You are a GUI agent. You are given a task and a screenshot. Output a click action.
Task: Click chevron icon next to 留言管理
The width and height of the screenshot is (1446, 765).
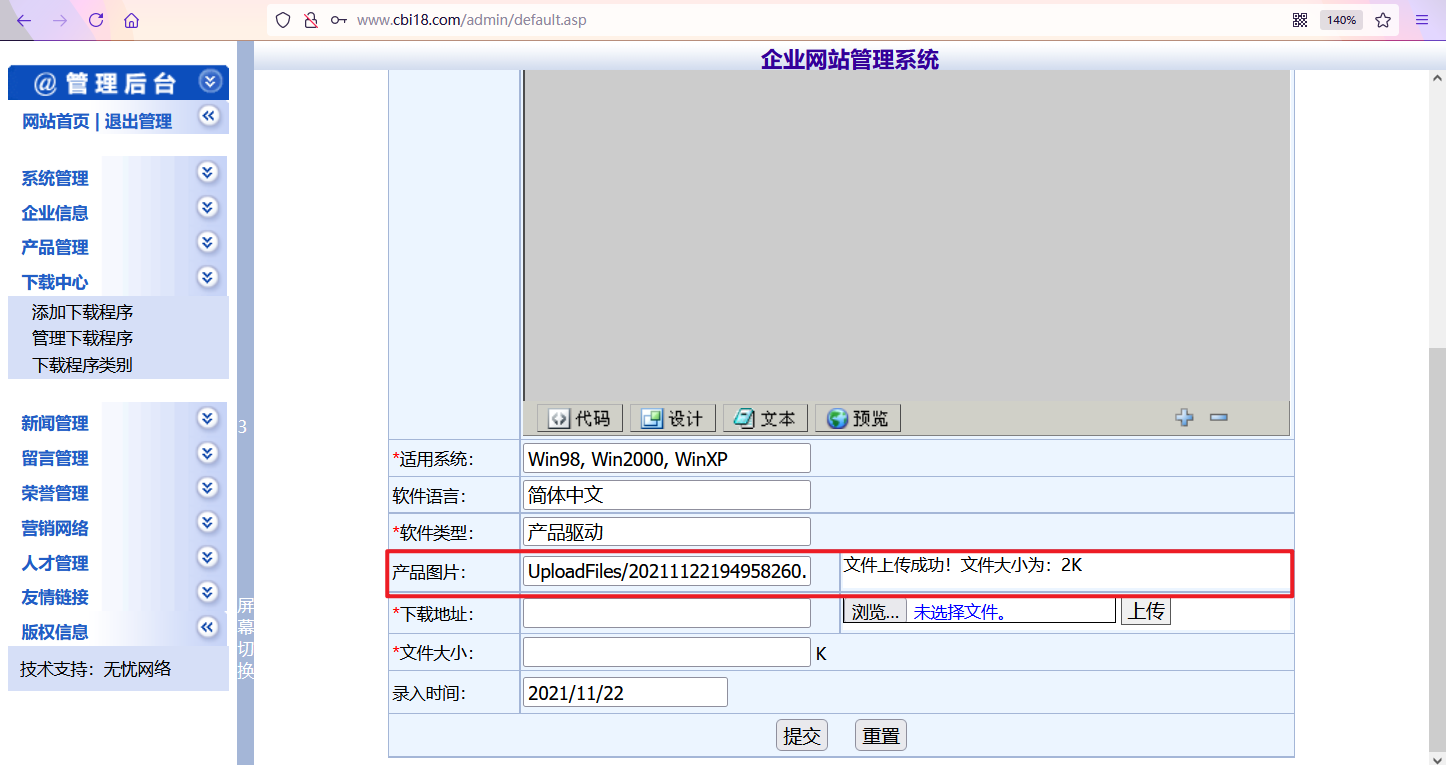click(207, 453)
